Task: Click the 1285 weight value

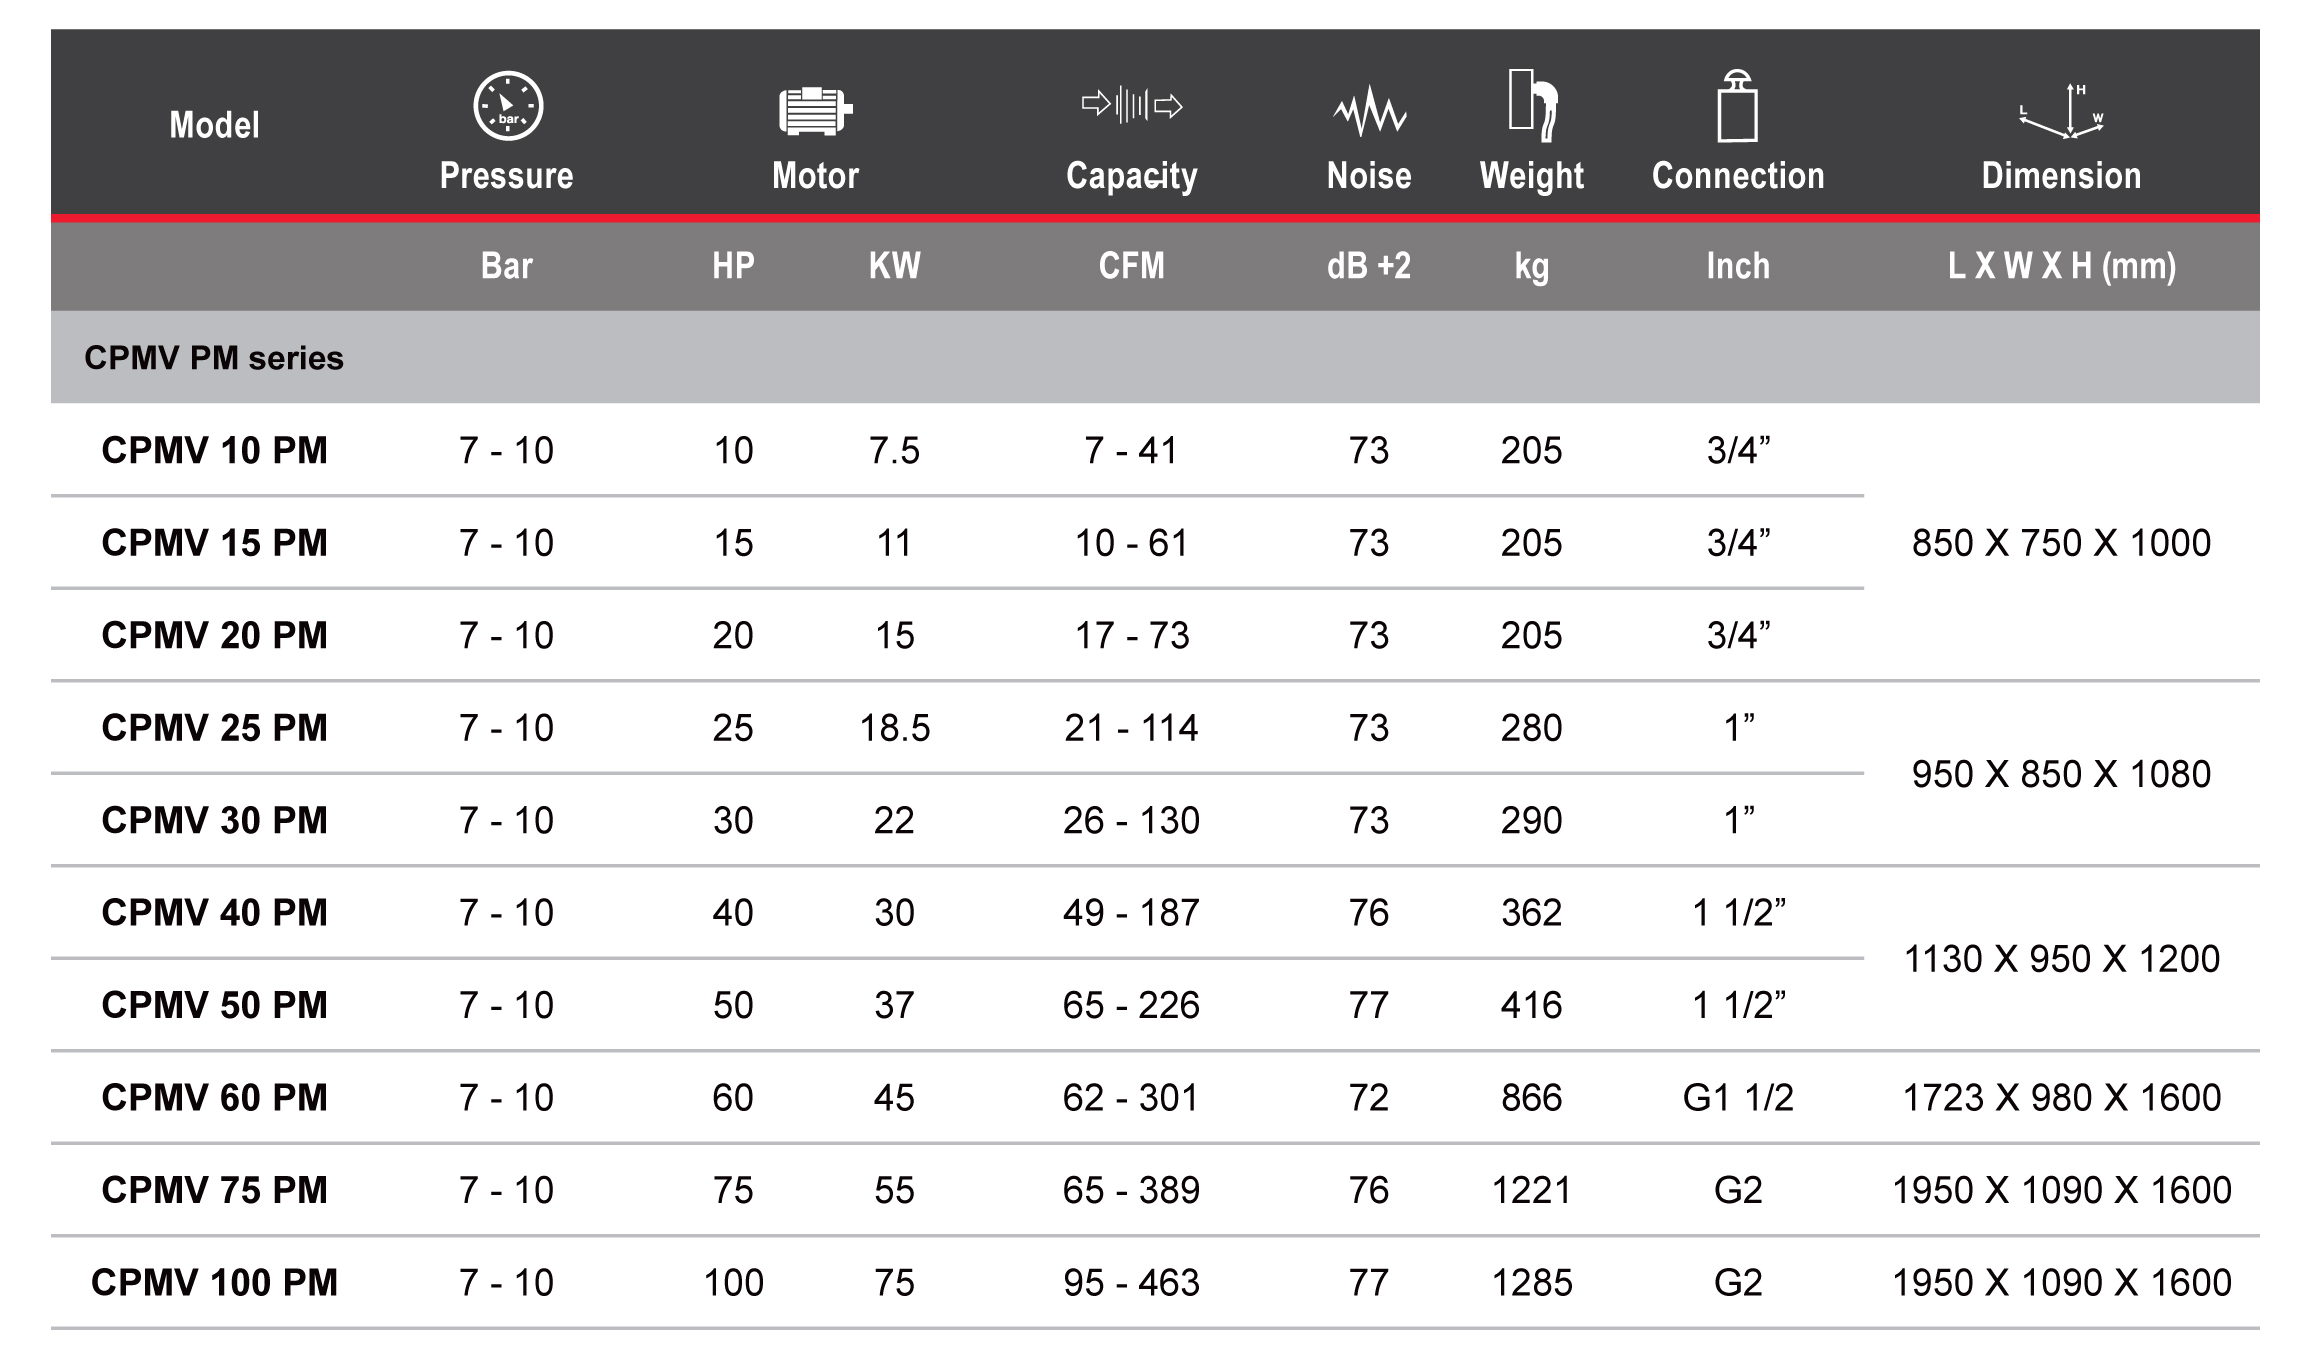Action: (1532, 1282)
